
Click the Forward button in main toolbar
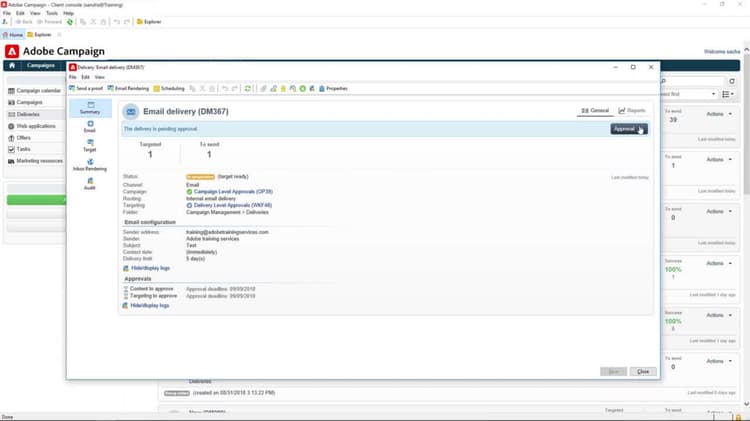pos(49,22)
